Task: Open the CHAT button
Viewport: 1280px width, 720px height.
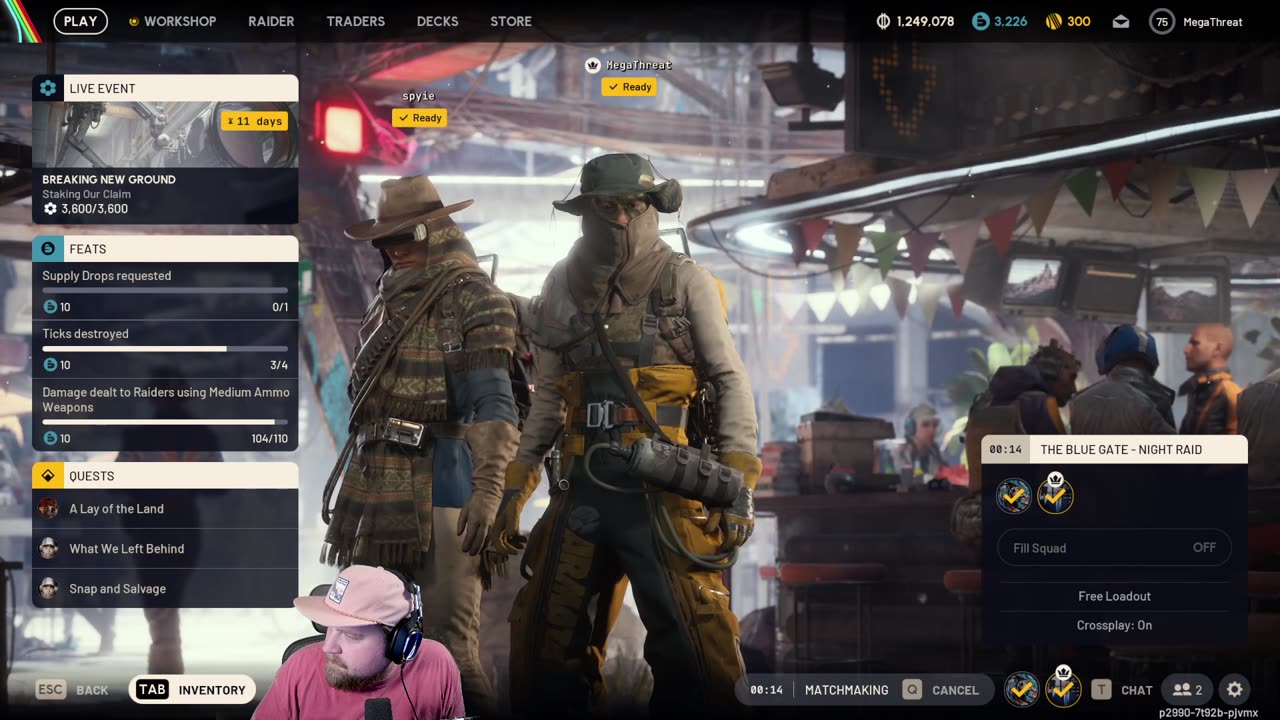Action: tap(1122, 690)
